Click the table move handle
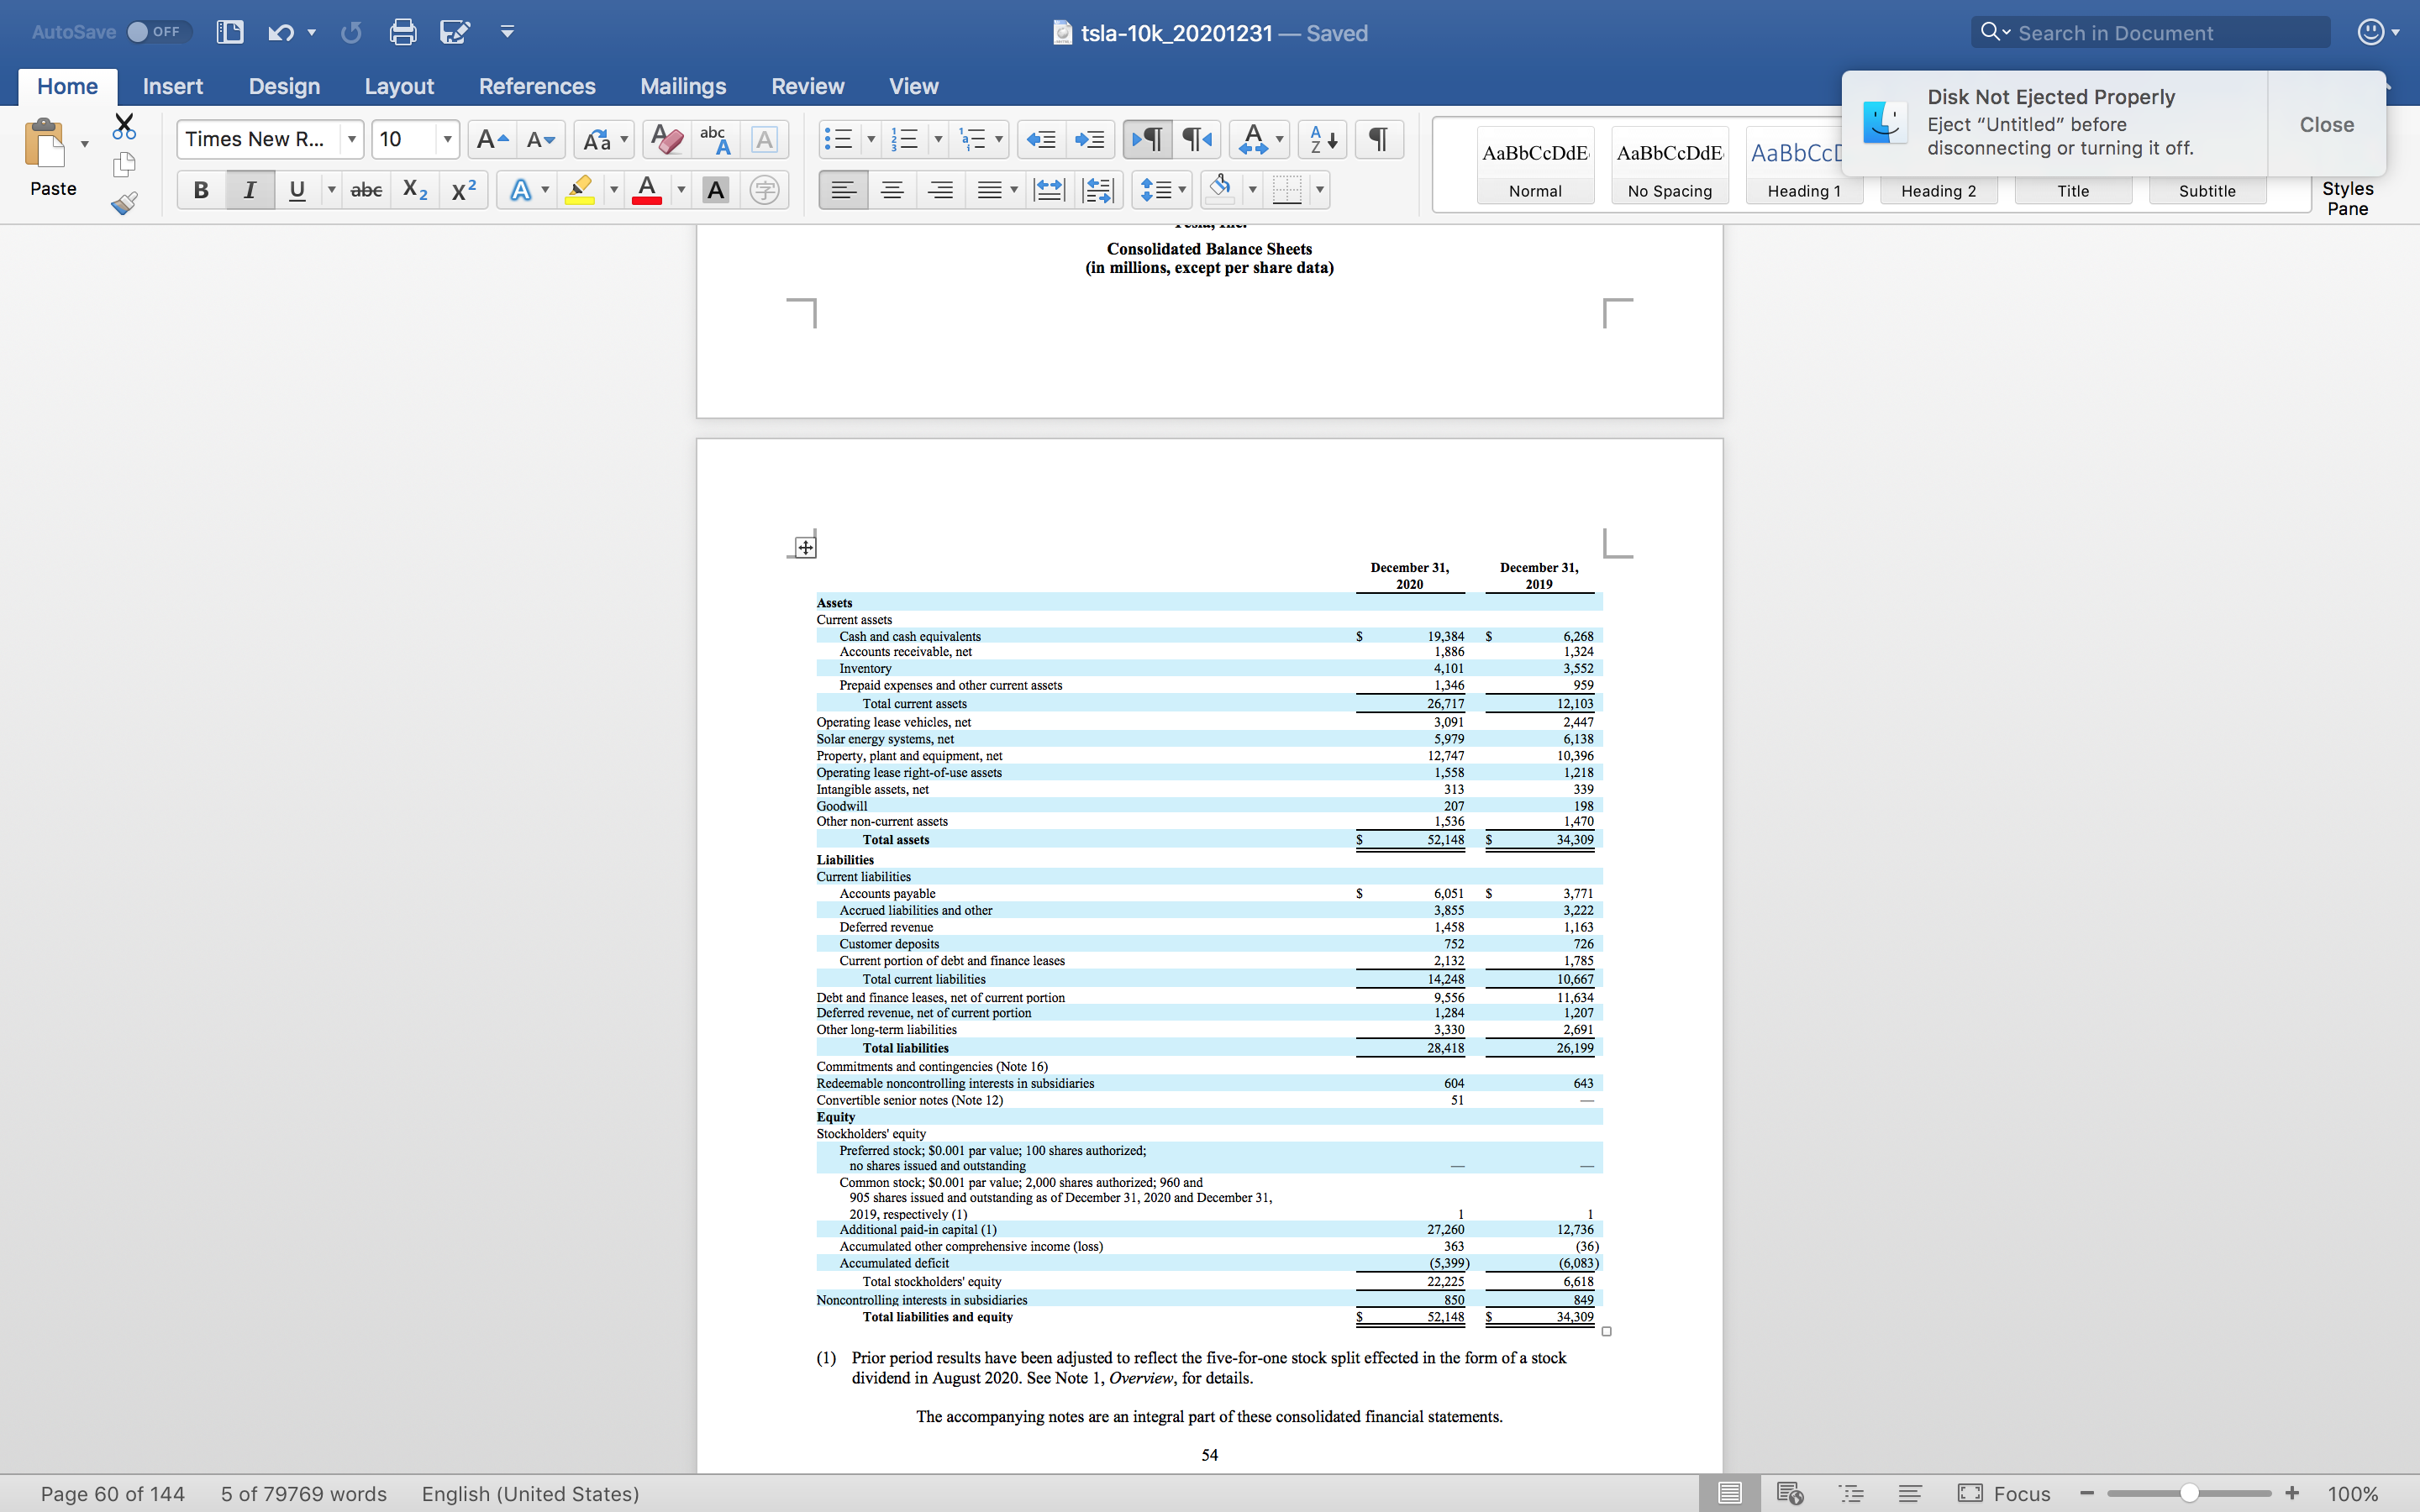Screen dimensions: 2420x1512 tap(805, 547)
